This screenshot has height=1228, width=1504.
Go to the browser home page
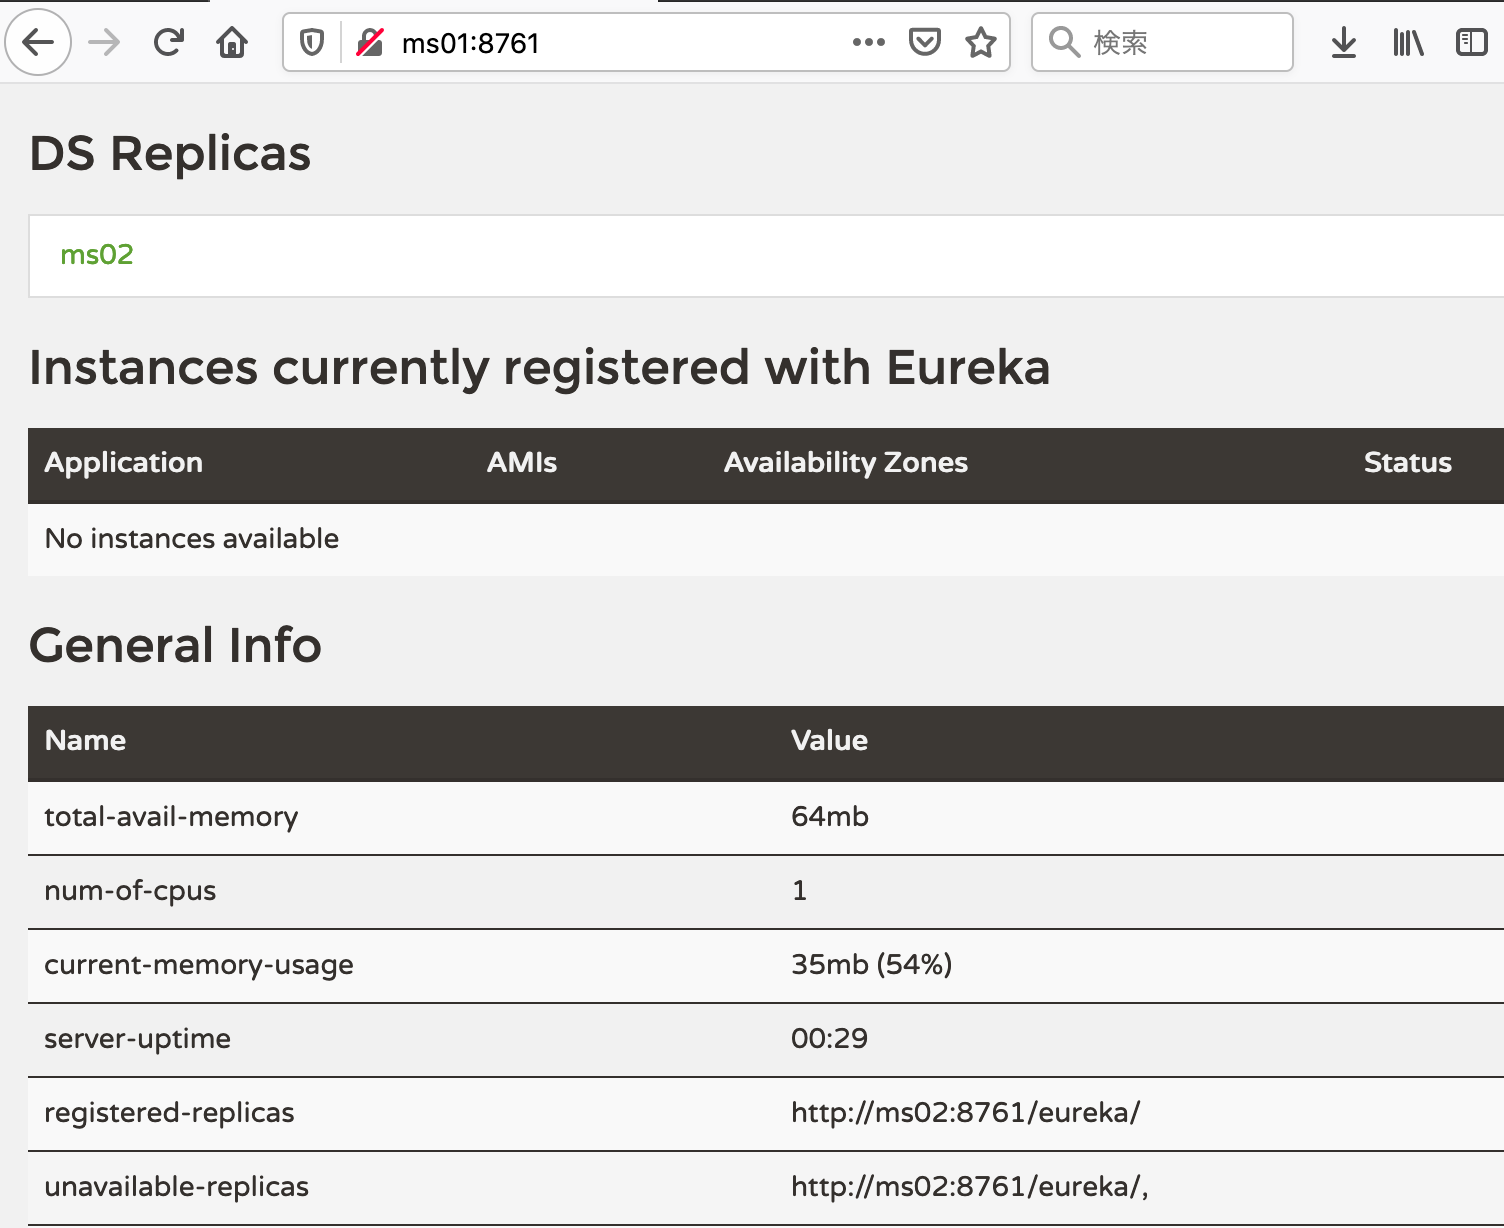pyautogui.click(x=232, y=43)
